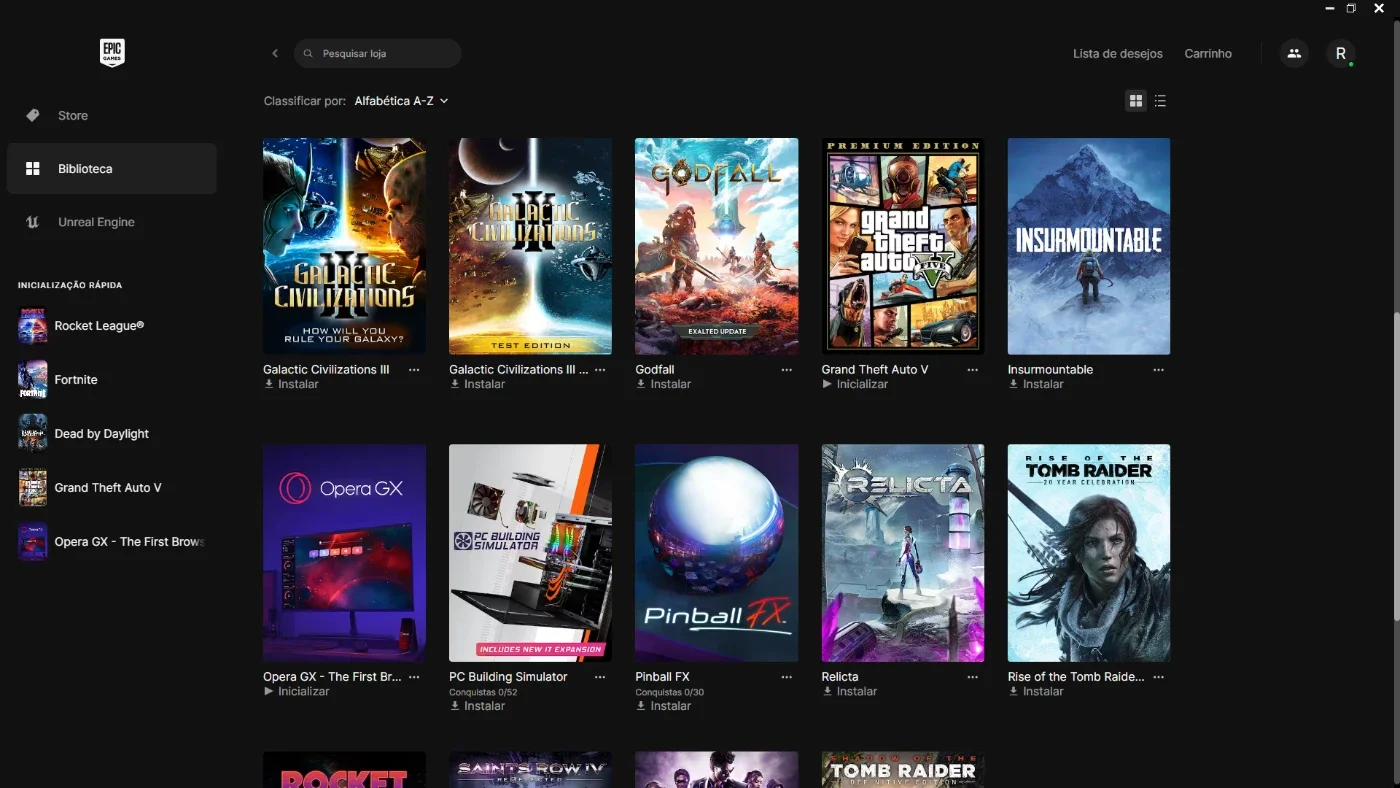The height and width of the screenshot is (788, 1400).
Task: Install Godfall
Action: 664,384
